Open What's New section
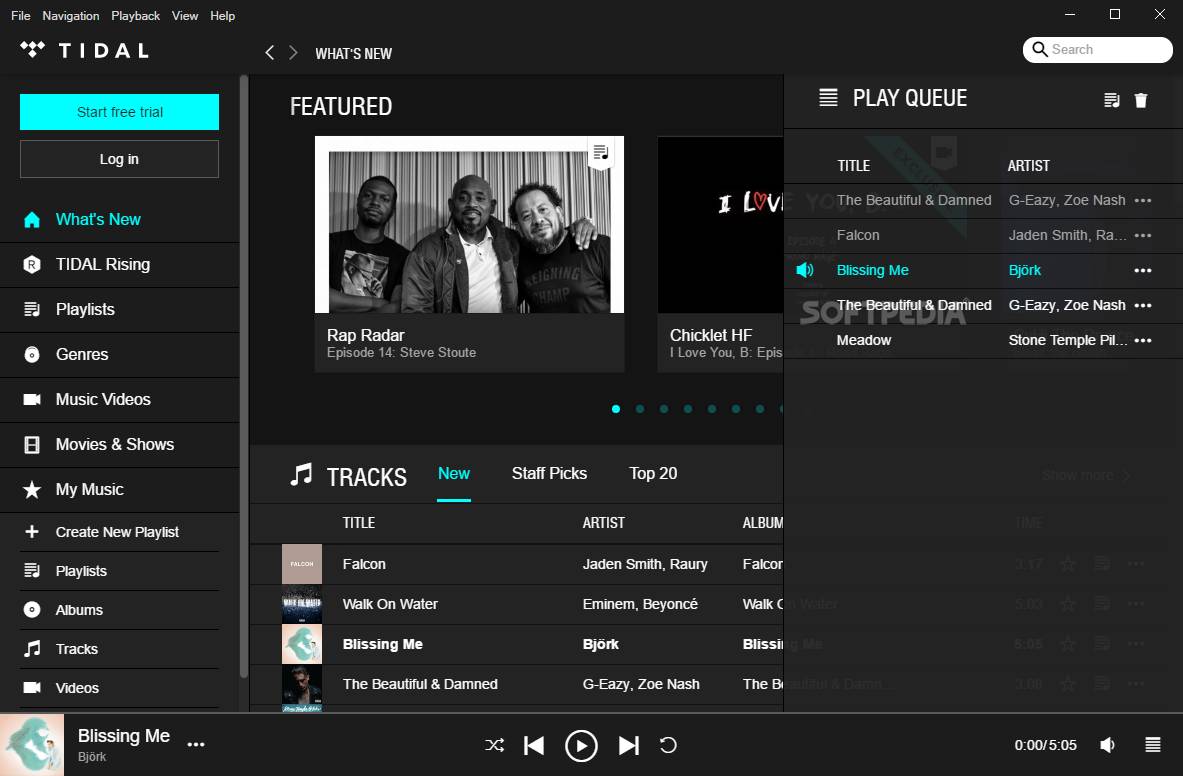The height and width of the screenshot is (776, 1183). point(119,219)
